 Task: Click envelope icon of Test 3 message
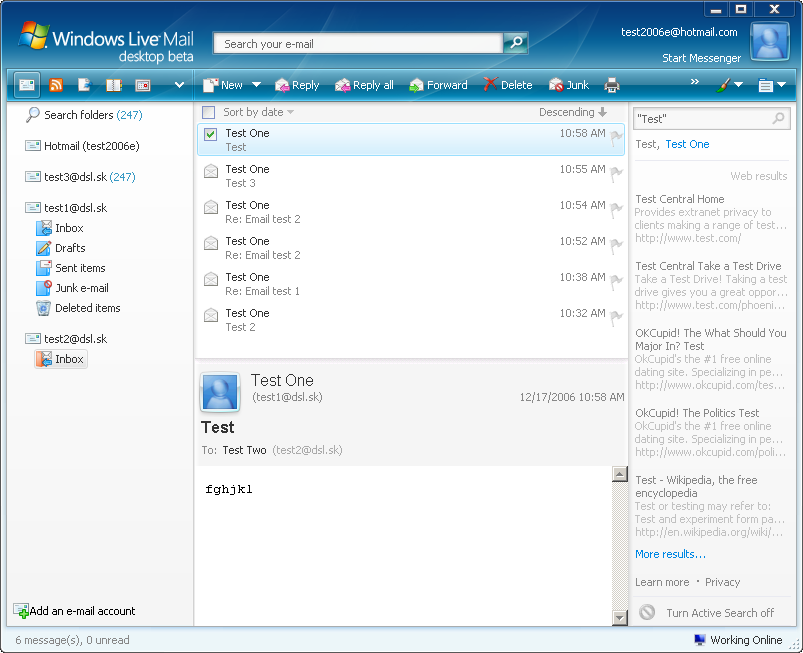[x=211, y=171]
